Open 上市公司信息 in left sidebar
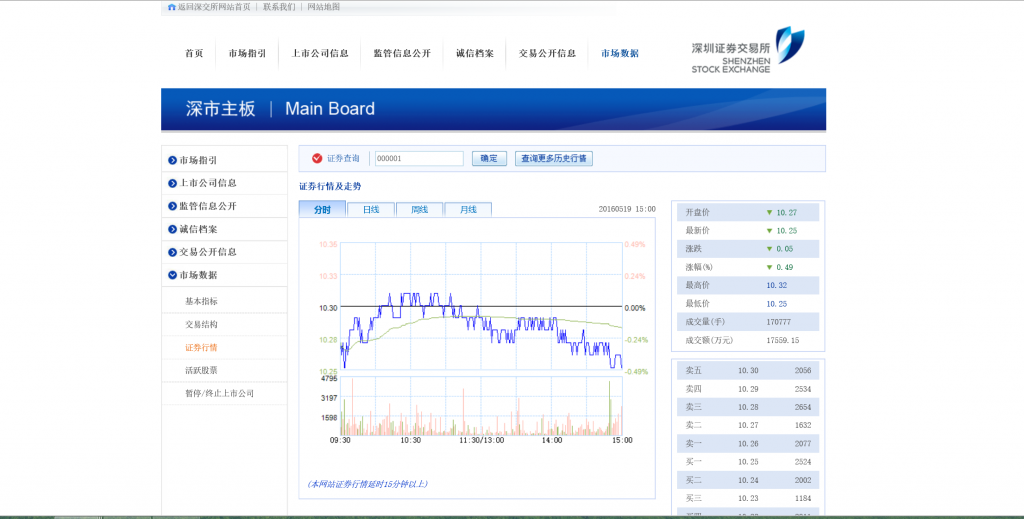The image size is (1024, 519). tap(208, 183)
